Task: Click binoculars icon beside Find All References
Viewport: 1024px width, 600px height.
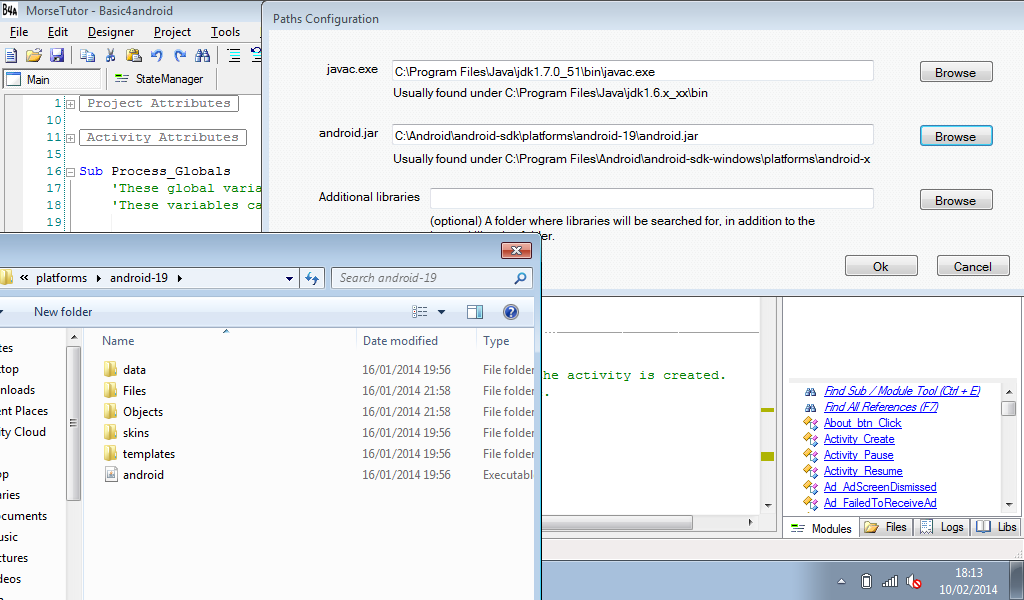Action: [810, 407]
